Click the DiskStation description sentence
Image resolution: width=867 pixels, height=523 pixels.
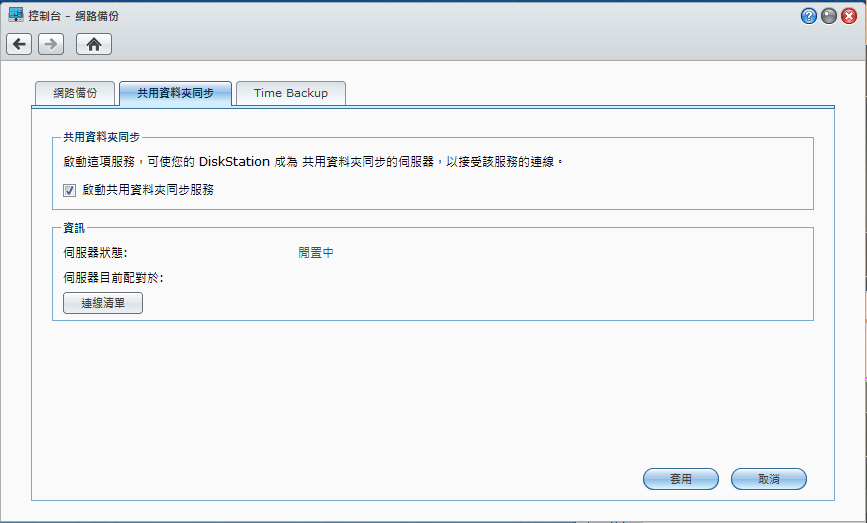313,162
